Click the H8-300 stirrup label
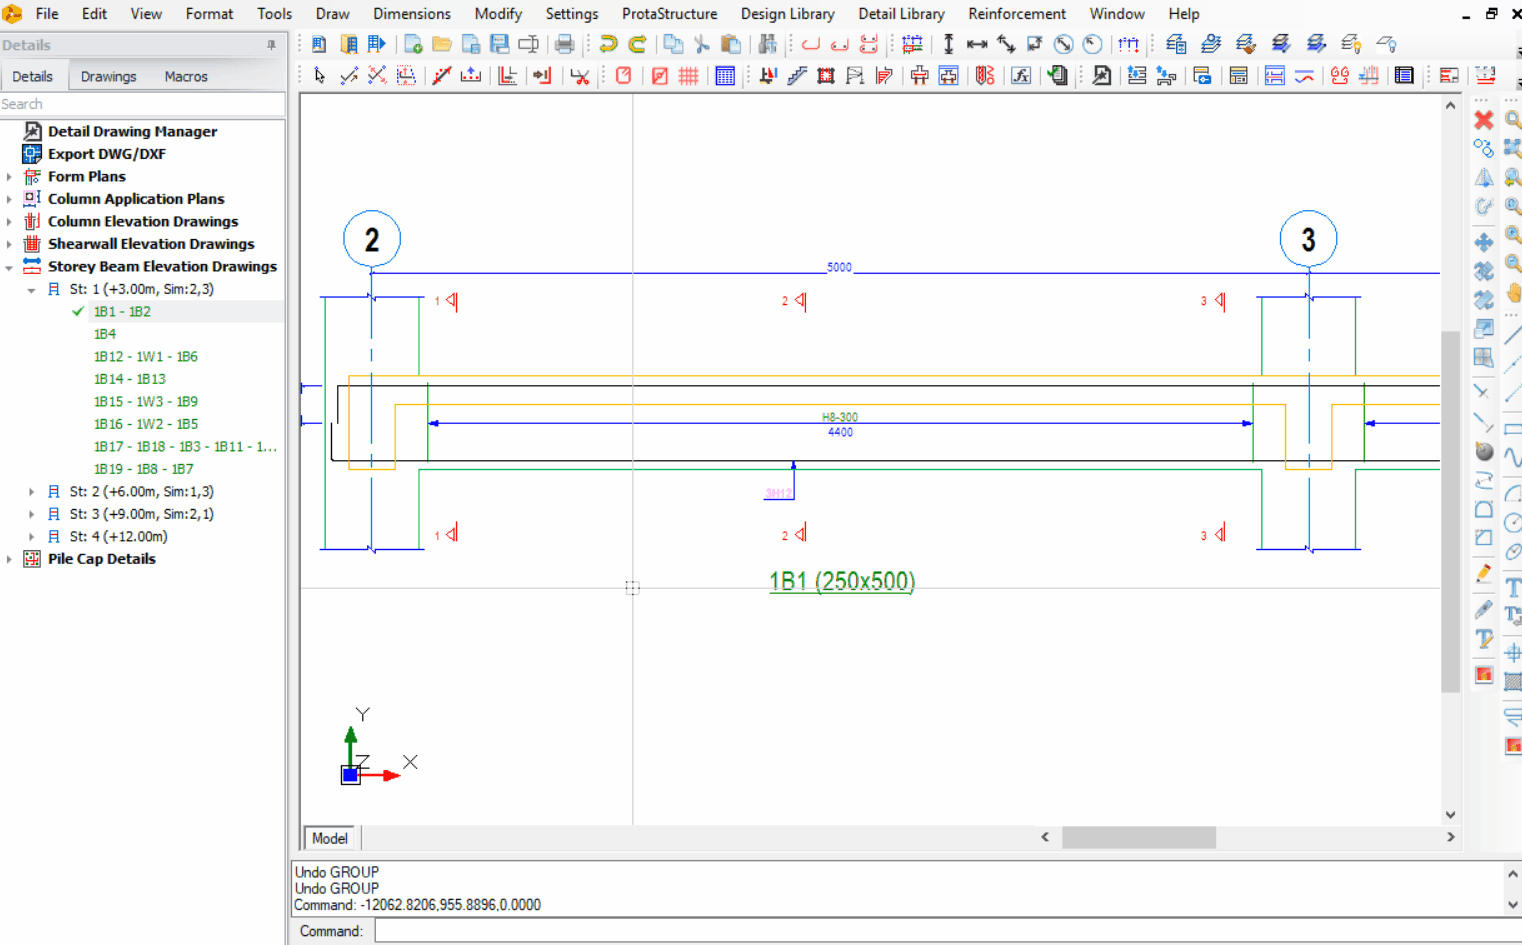The height and width of the screenshot is (945, 1522). pos(840,417)
